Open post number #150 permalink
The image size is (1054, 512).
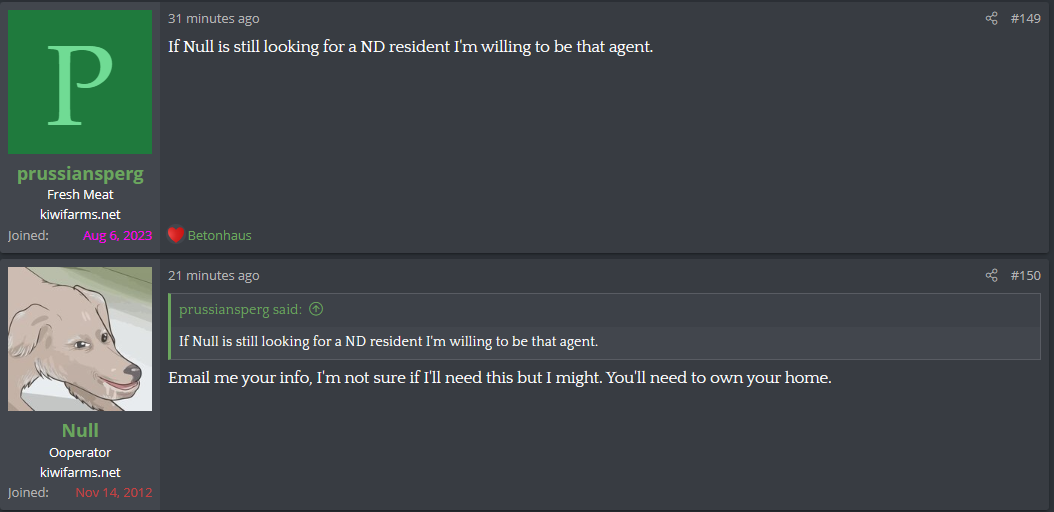[1025, 275]
